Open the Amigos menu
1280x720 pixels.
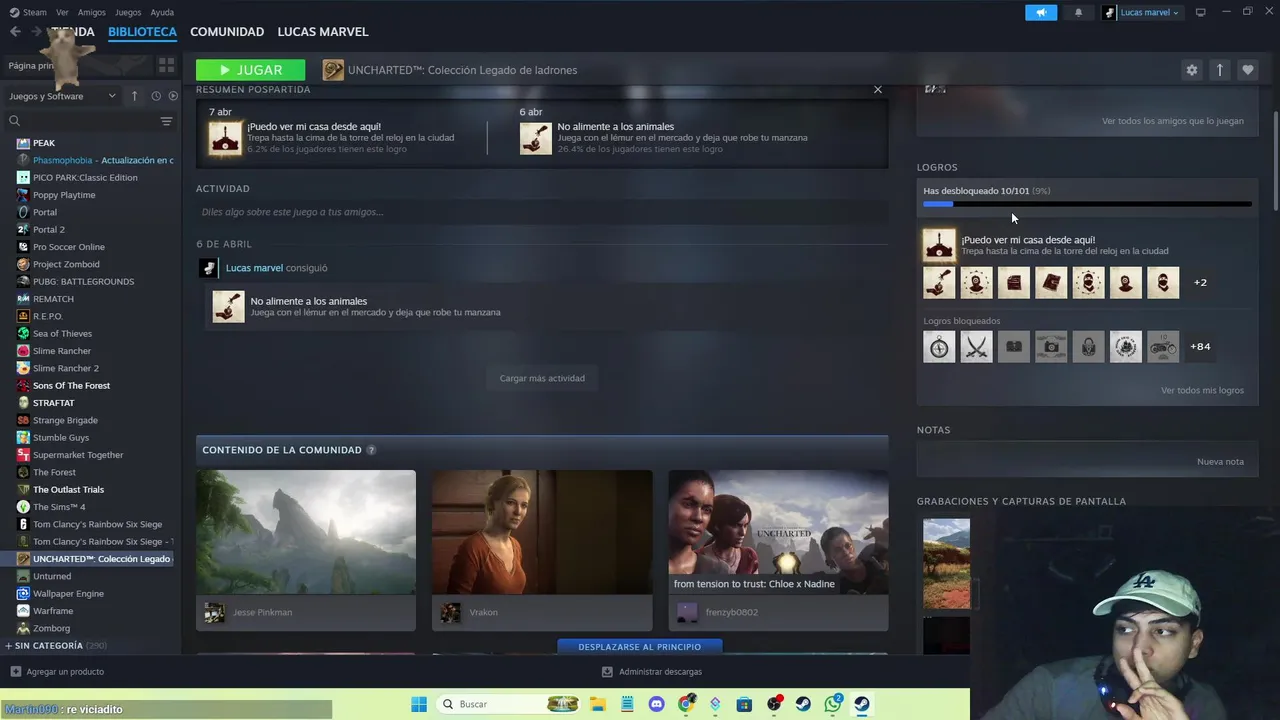[x=92, y=12]
